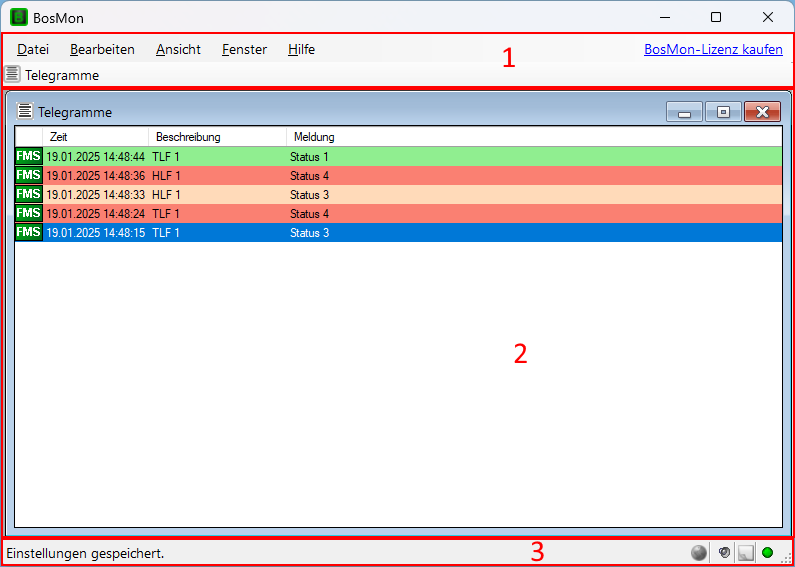Click the green LED status indicator

[x=767, y=553]
